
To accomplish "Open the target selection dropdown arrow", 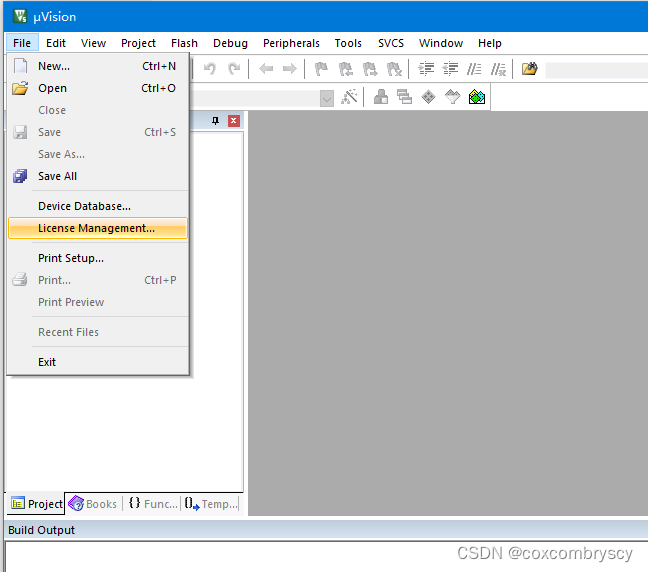I will [326, 99].
